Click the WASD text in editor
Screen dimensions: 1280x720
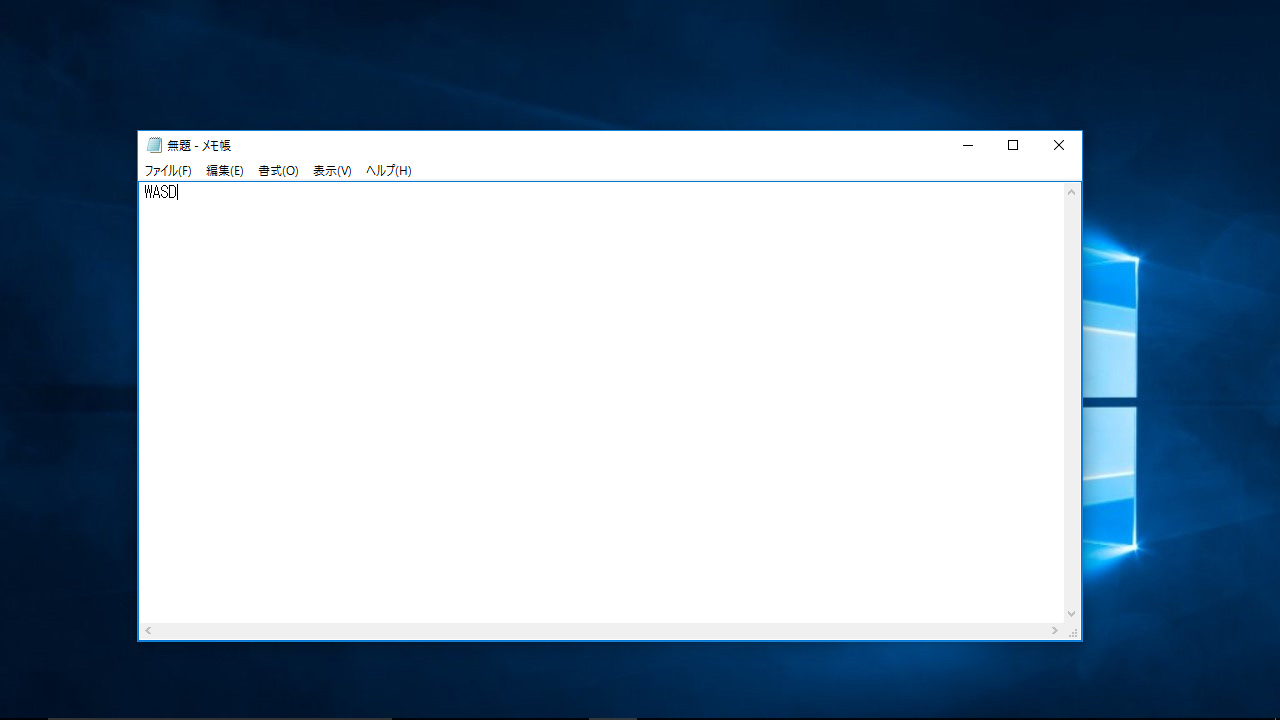[160, 192]
